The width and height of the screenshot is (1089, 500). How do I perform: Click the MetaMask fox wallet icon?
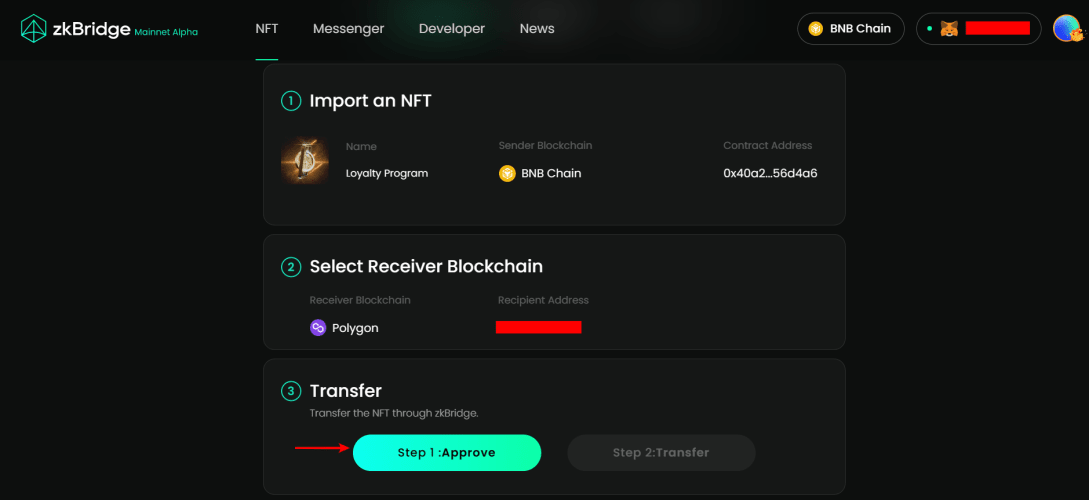(949, 28)
